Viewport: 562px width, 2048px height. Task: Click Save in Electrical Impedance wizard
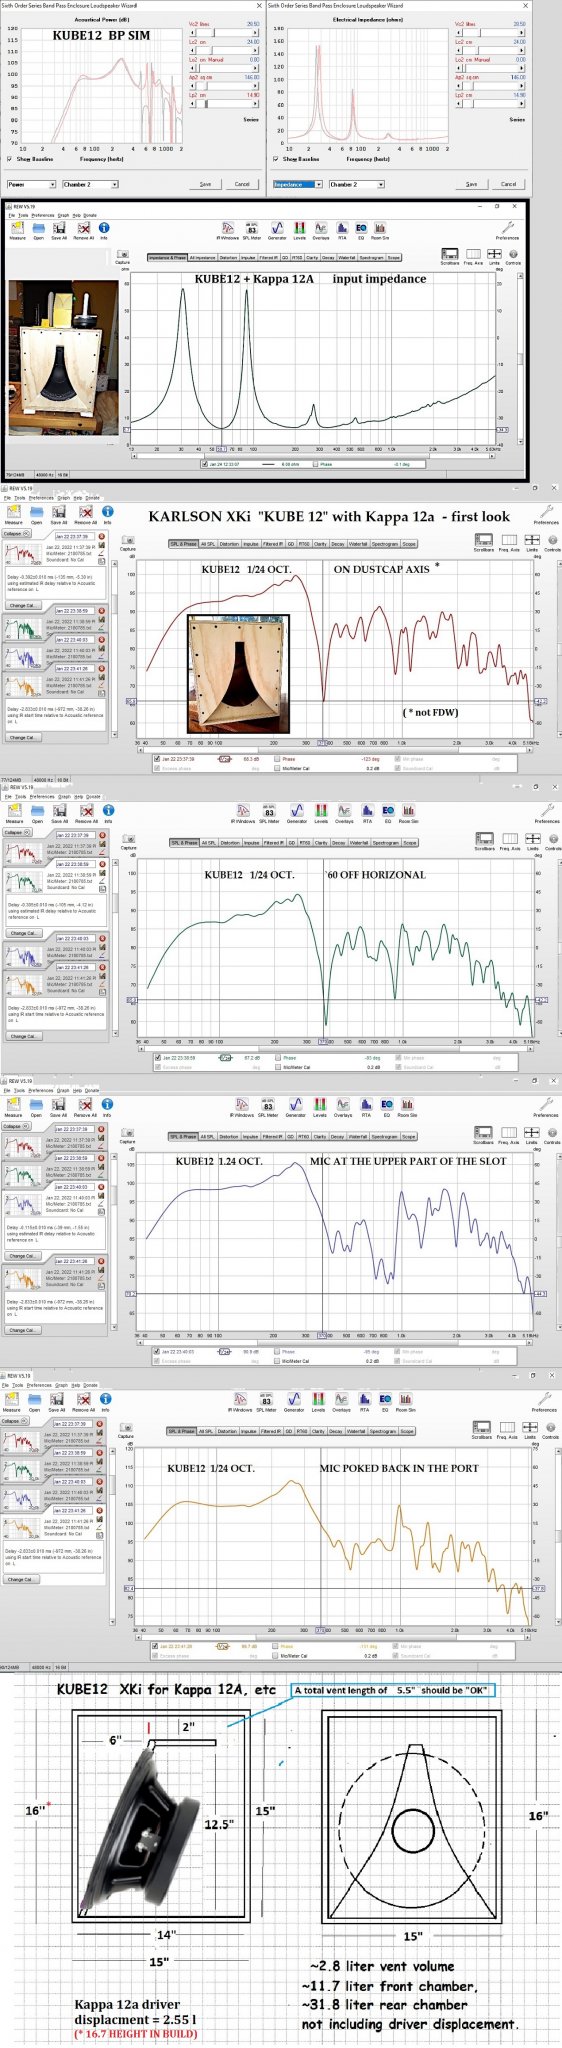(x=471, y=184)
